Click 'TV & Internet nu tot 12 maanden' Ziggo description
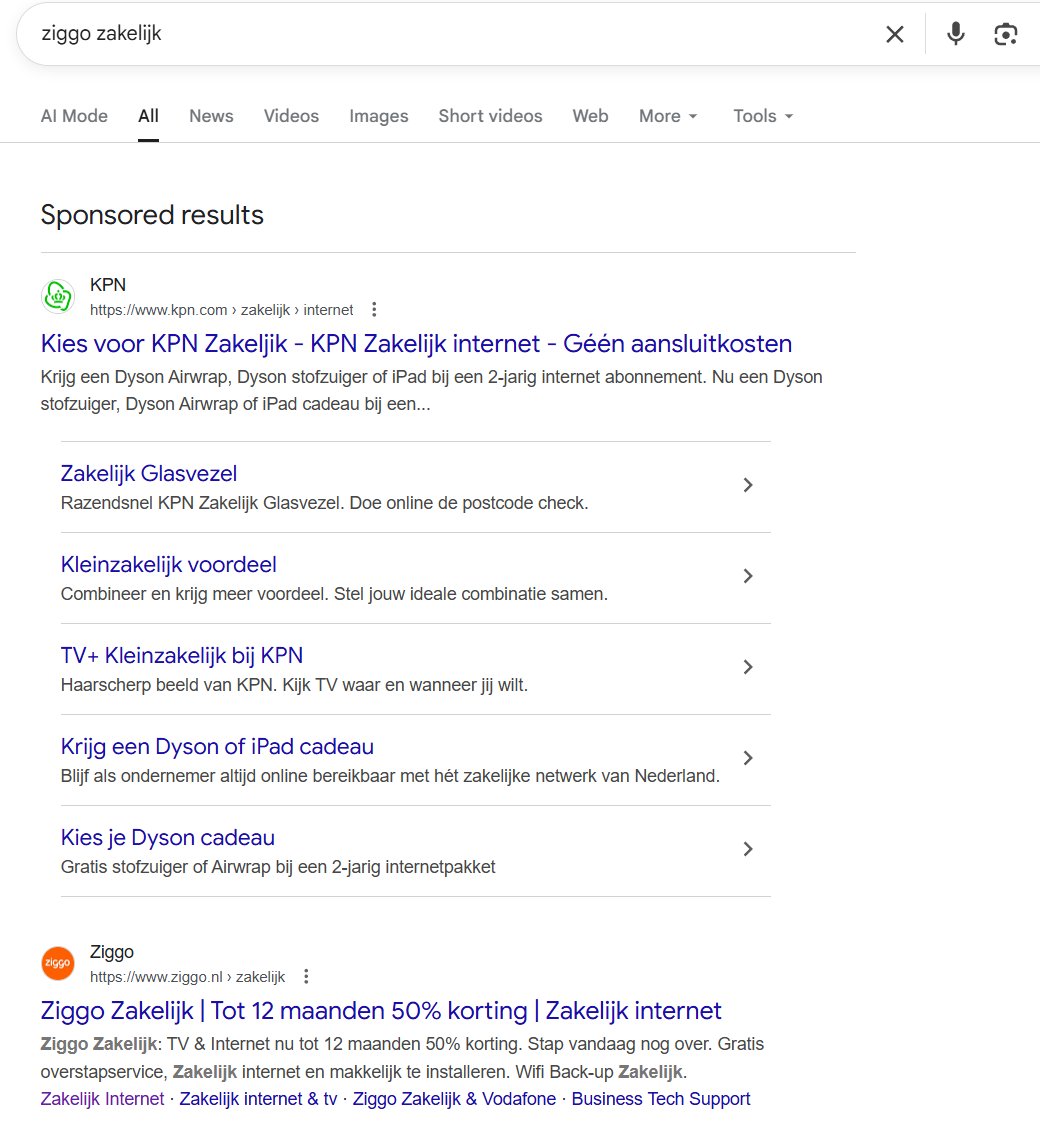Image resolution: width=1040 pixels, height=1132 pixels. coord(402,1058)
